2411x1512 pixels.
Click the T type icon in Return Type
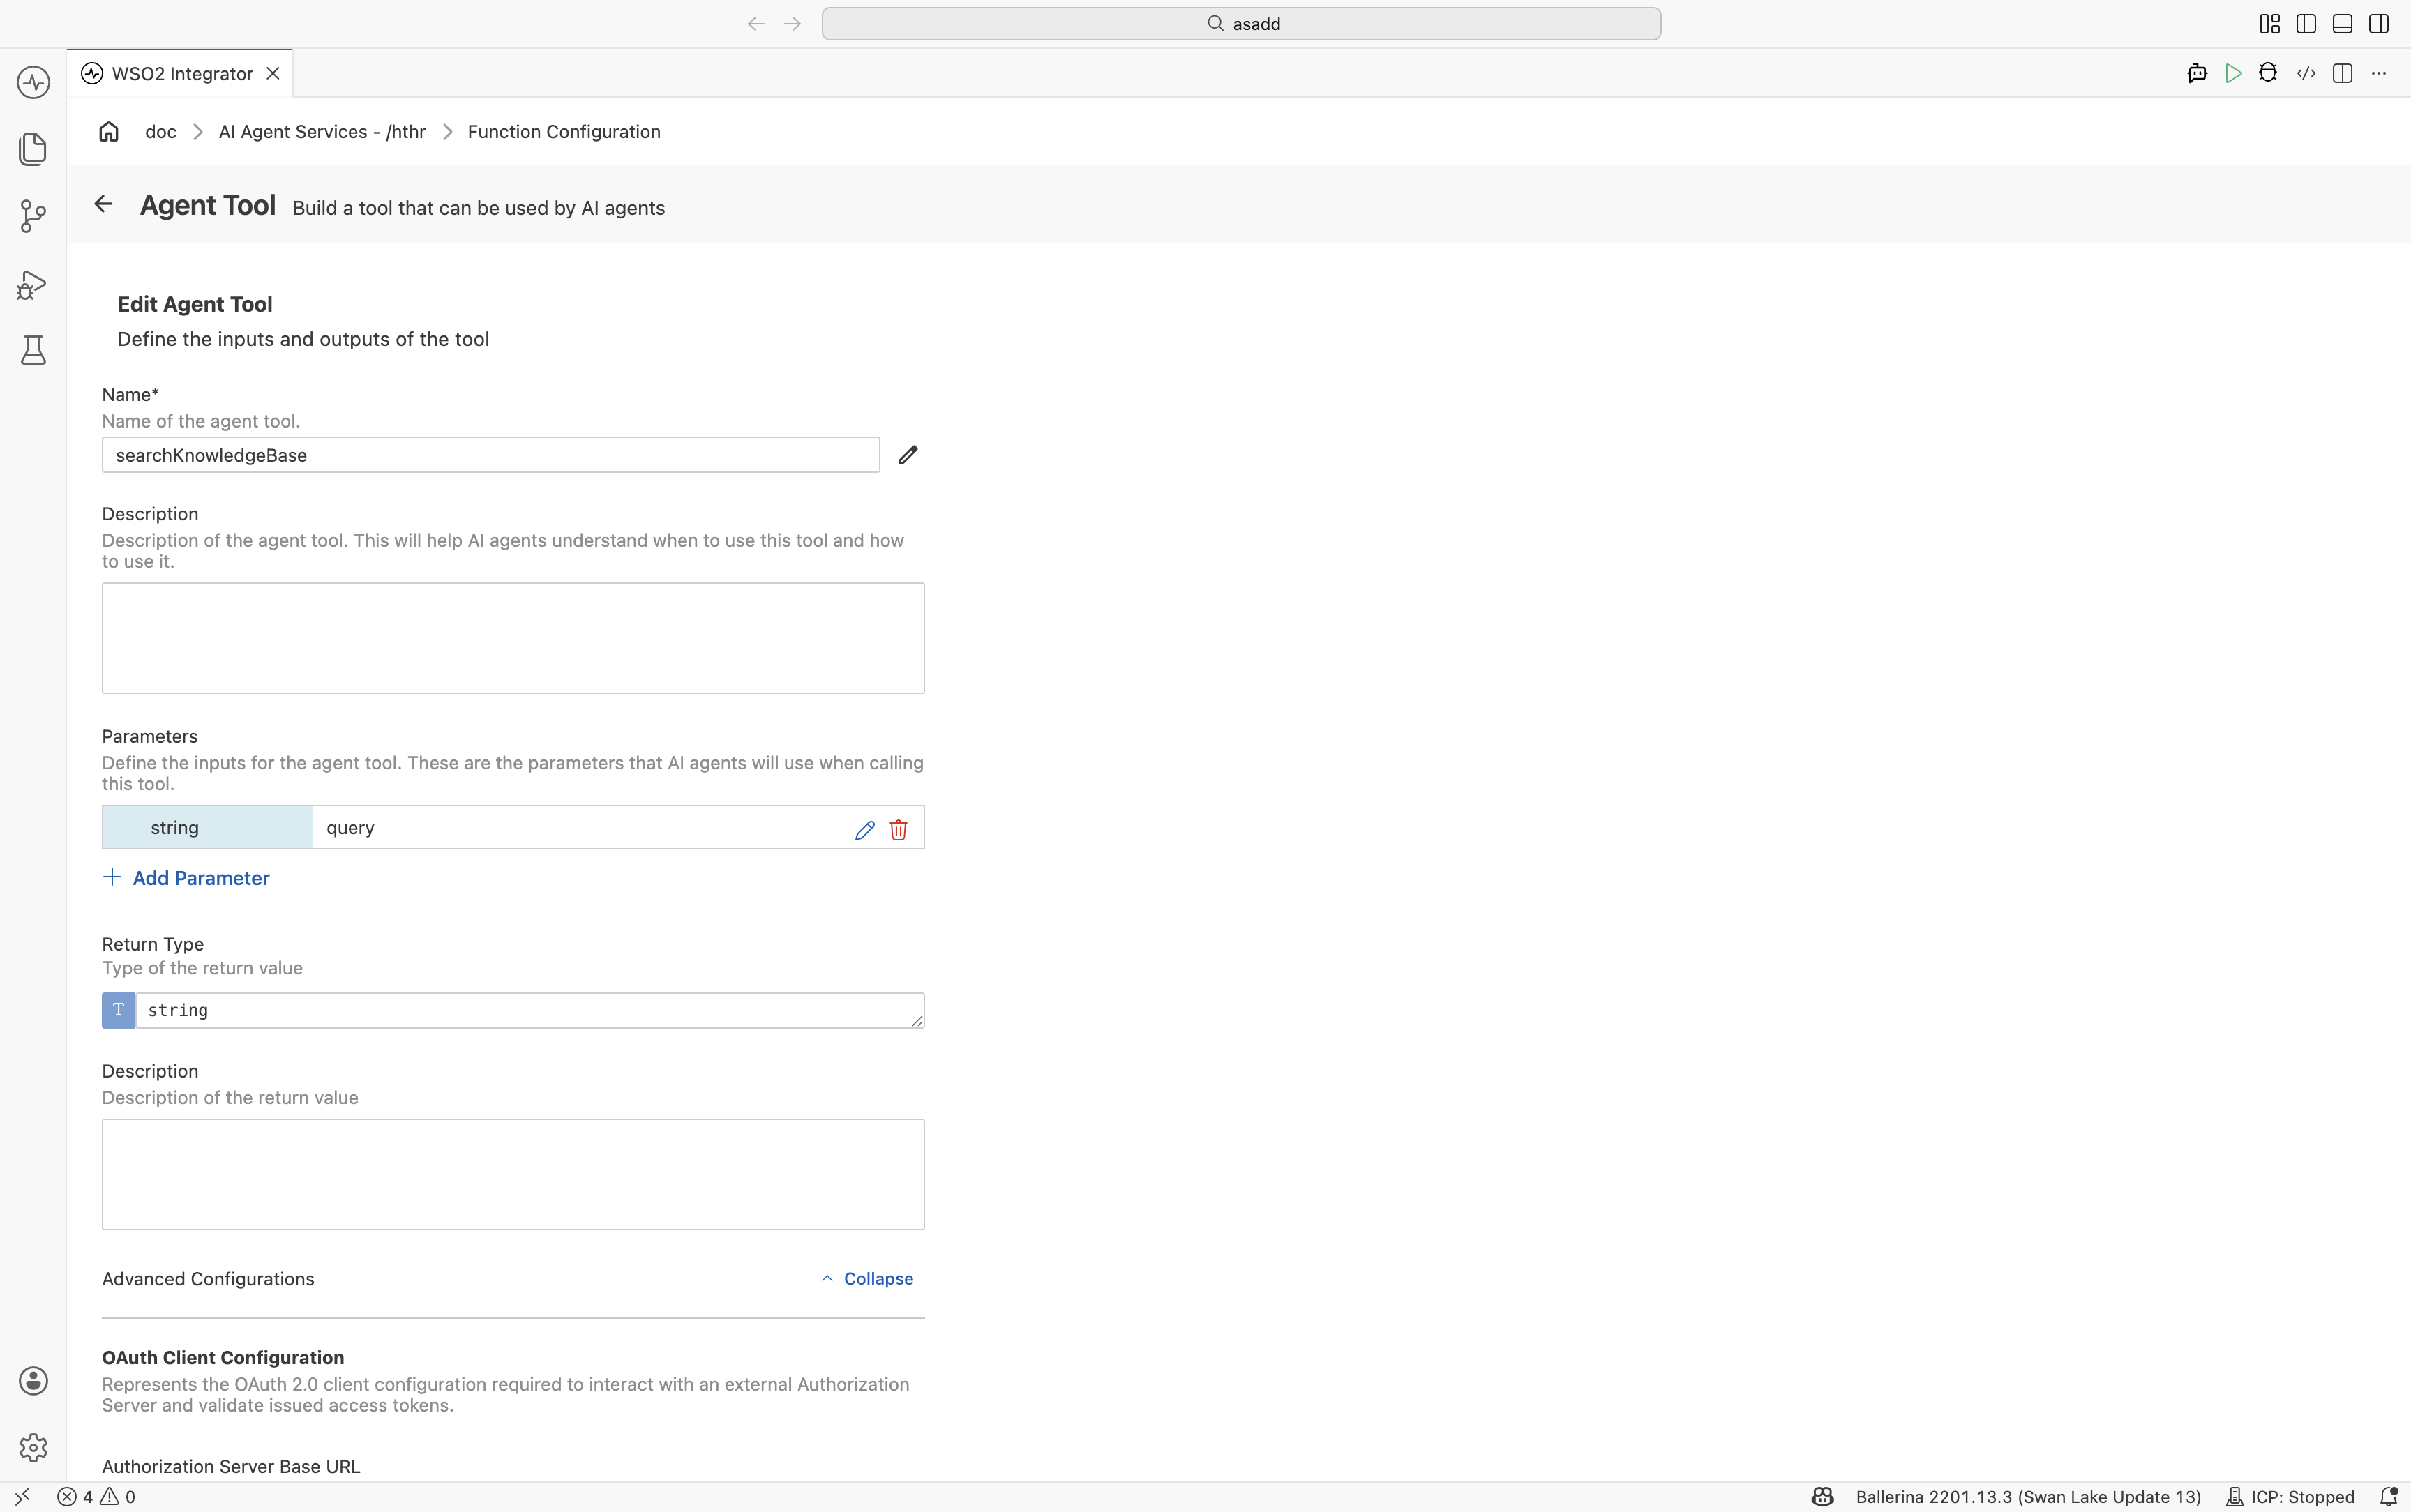pos(118,1010)
